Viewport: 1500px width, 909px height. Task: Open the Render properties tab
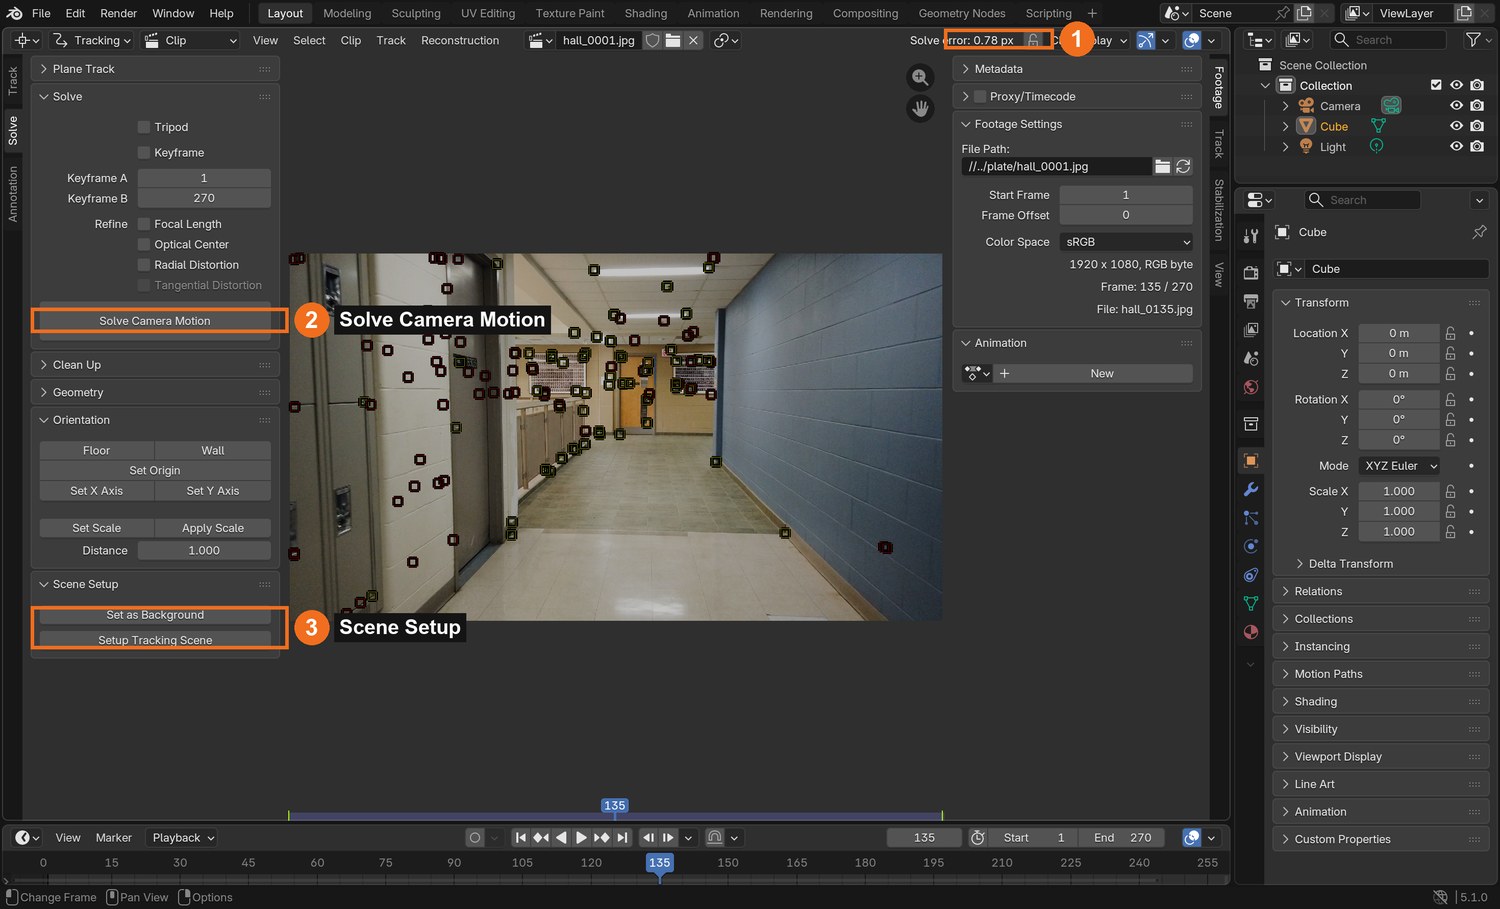(1251, 272)
